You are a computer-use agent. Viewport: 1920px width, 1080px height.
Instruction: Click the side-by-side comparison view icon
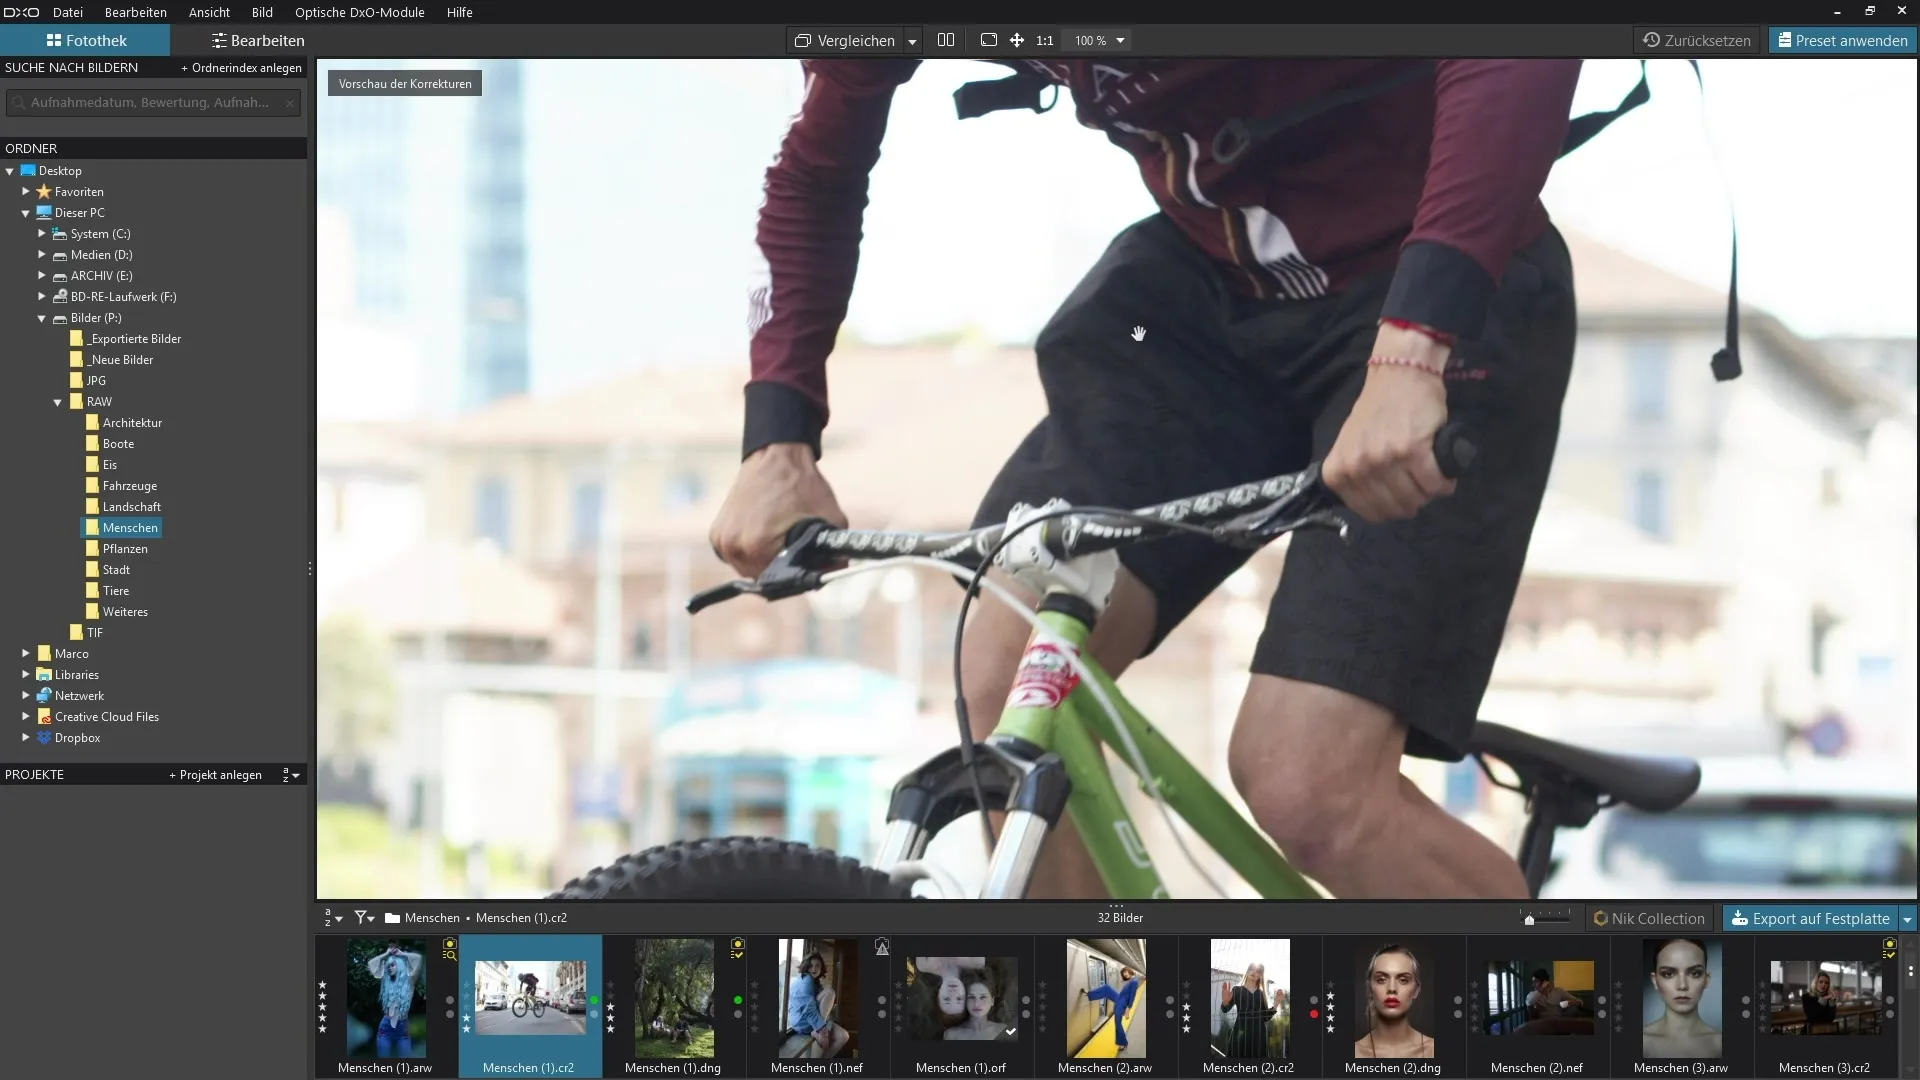click(x=946, y=40)
